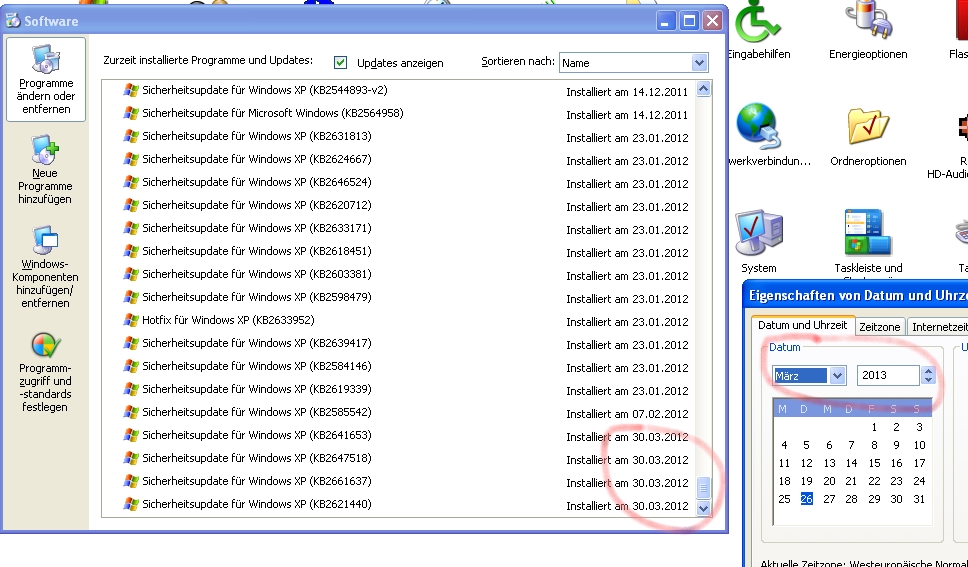Image resolution: width=968 pixels, height=567 pixels.
Task: Click icon of update KB2618451
Action: [x=131, y=251]
